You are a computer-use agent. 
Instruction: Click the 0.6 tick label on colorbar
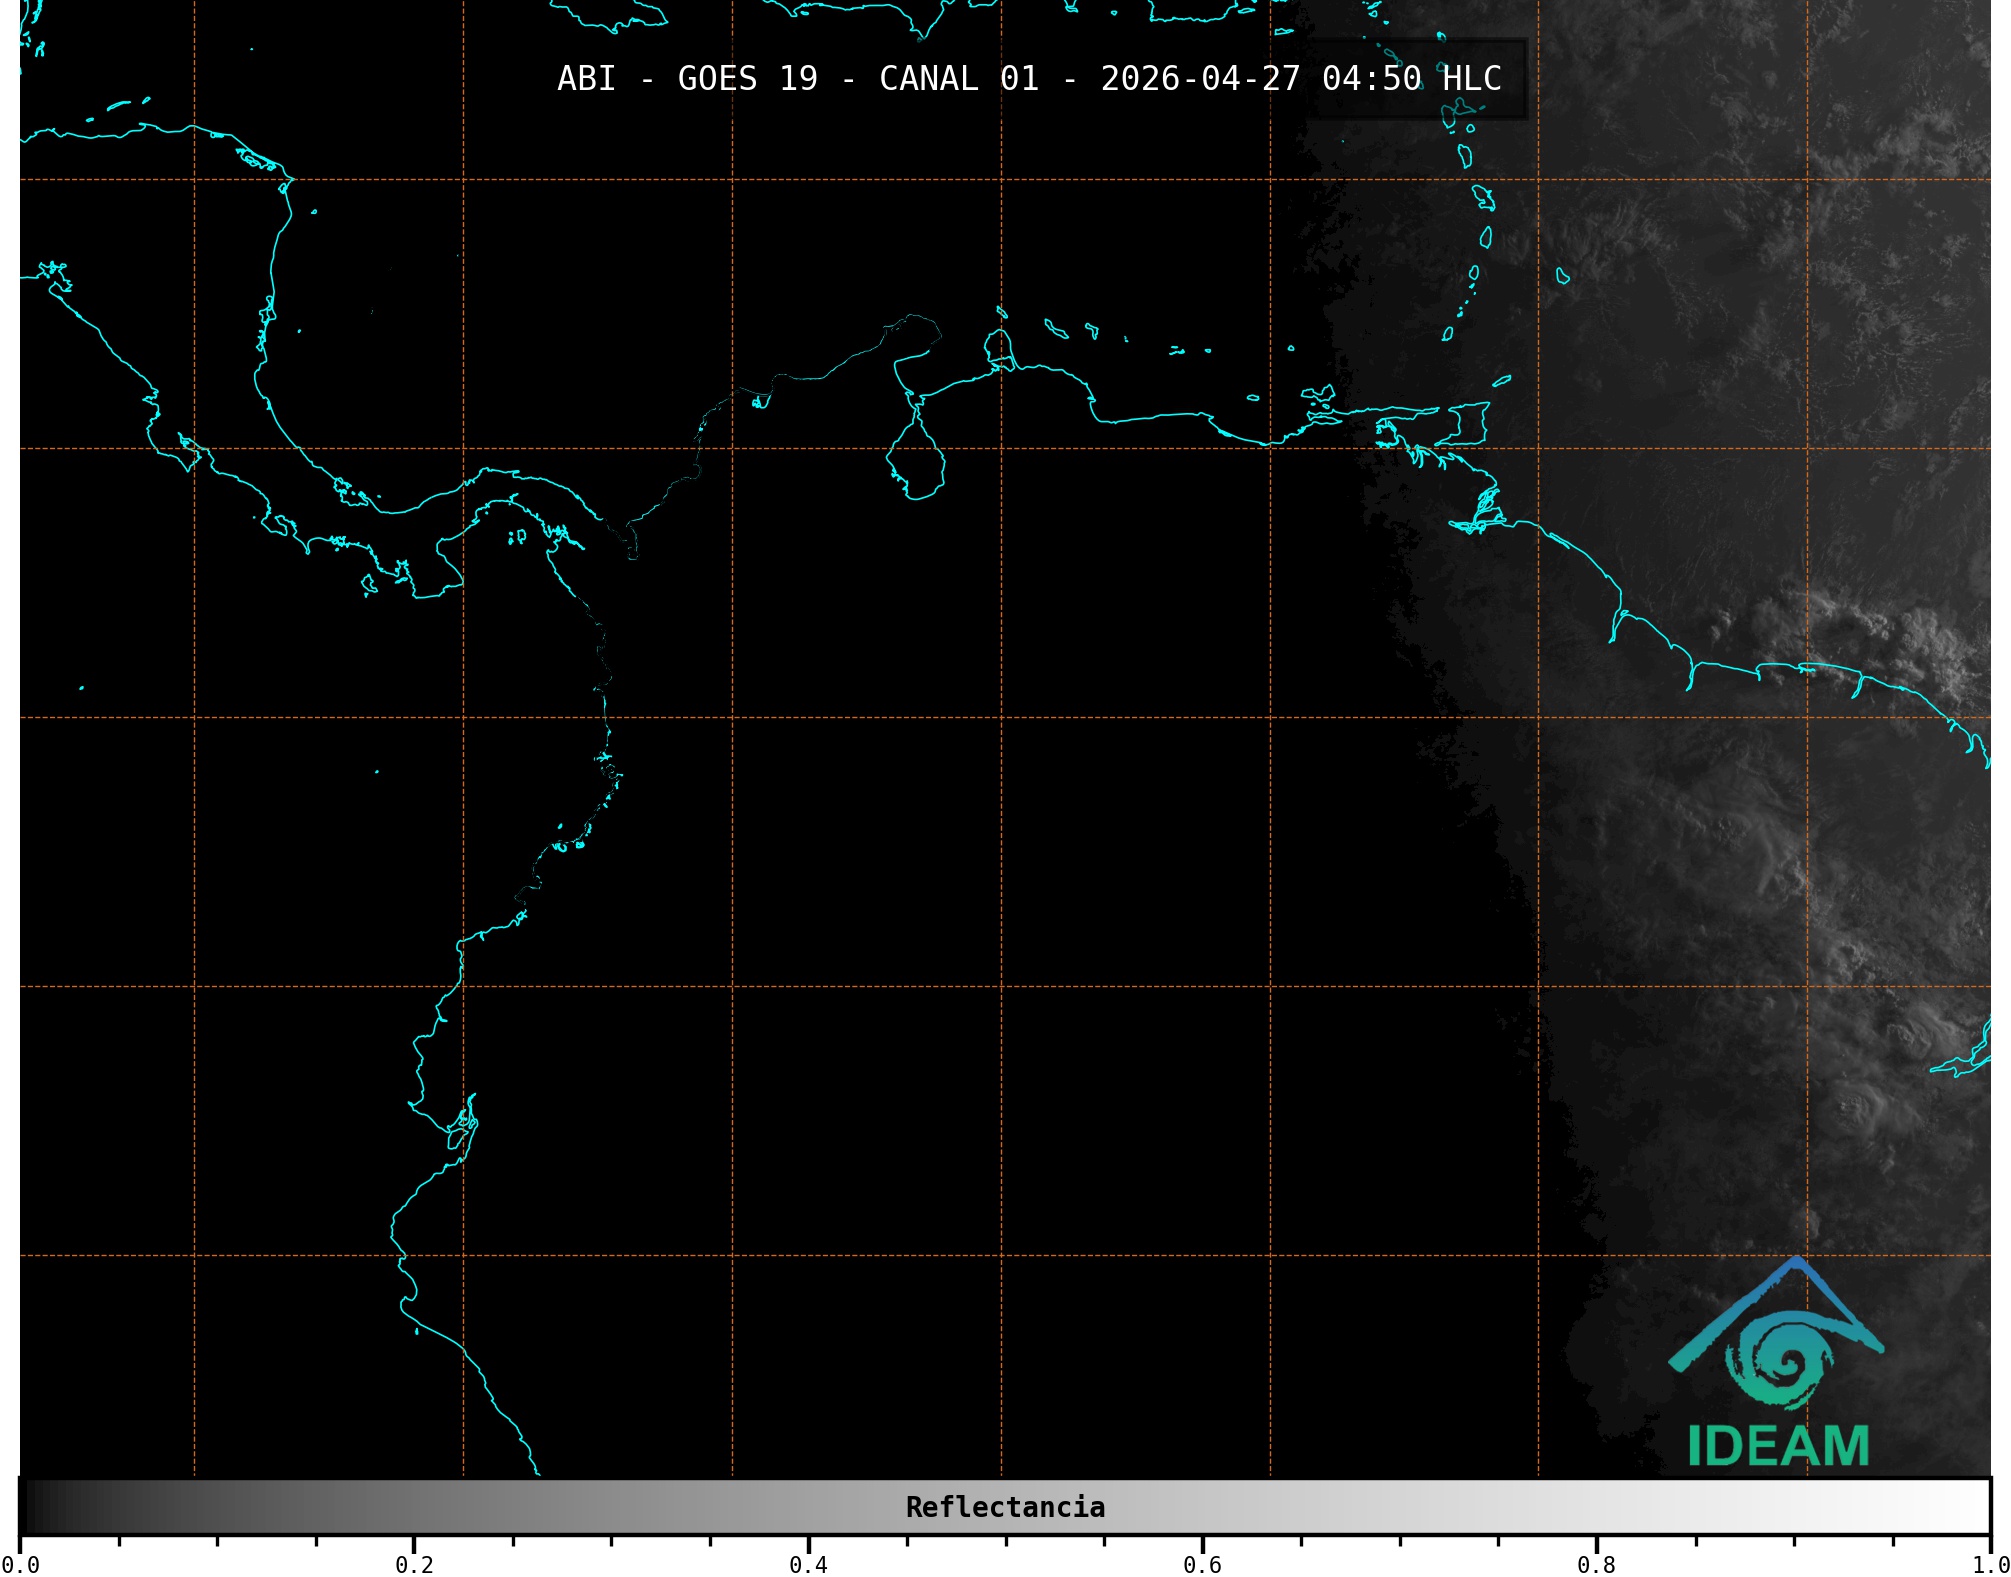[1202, 1565]
